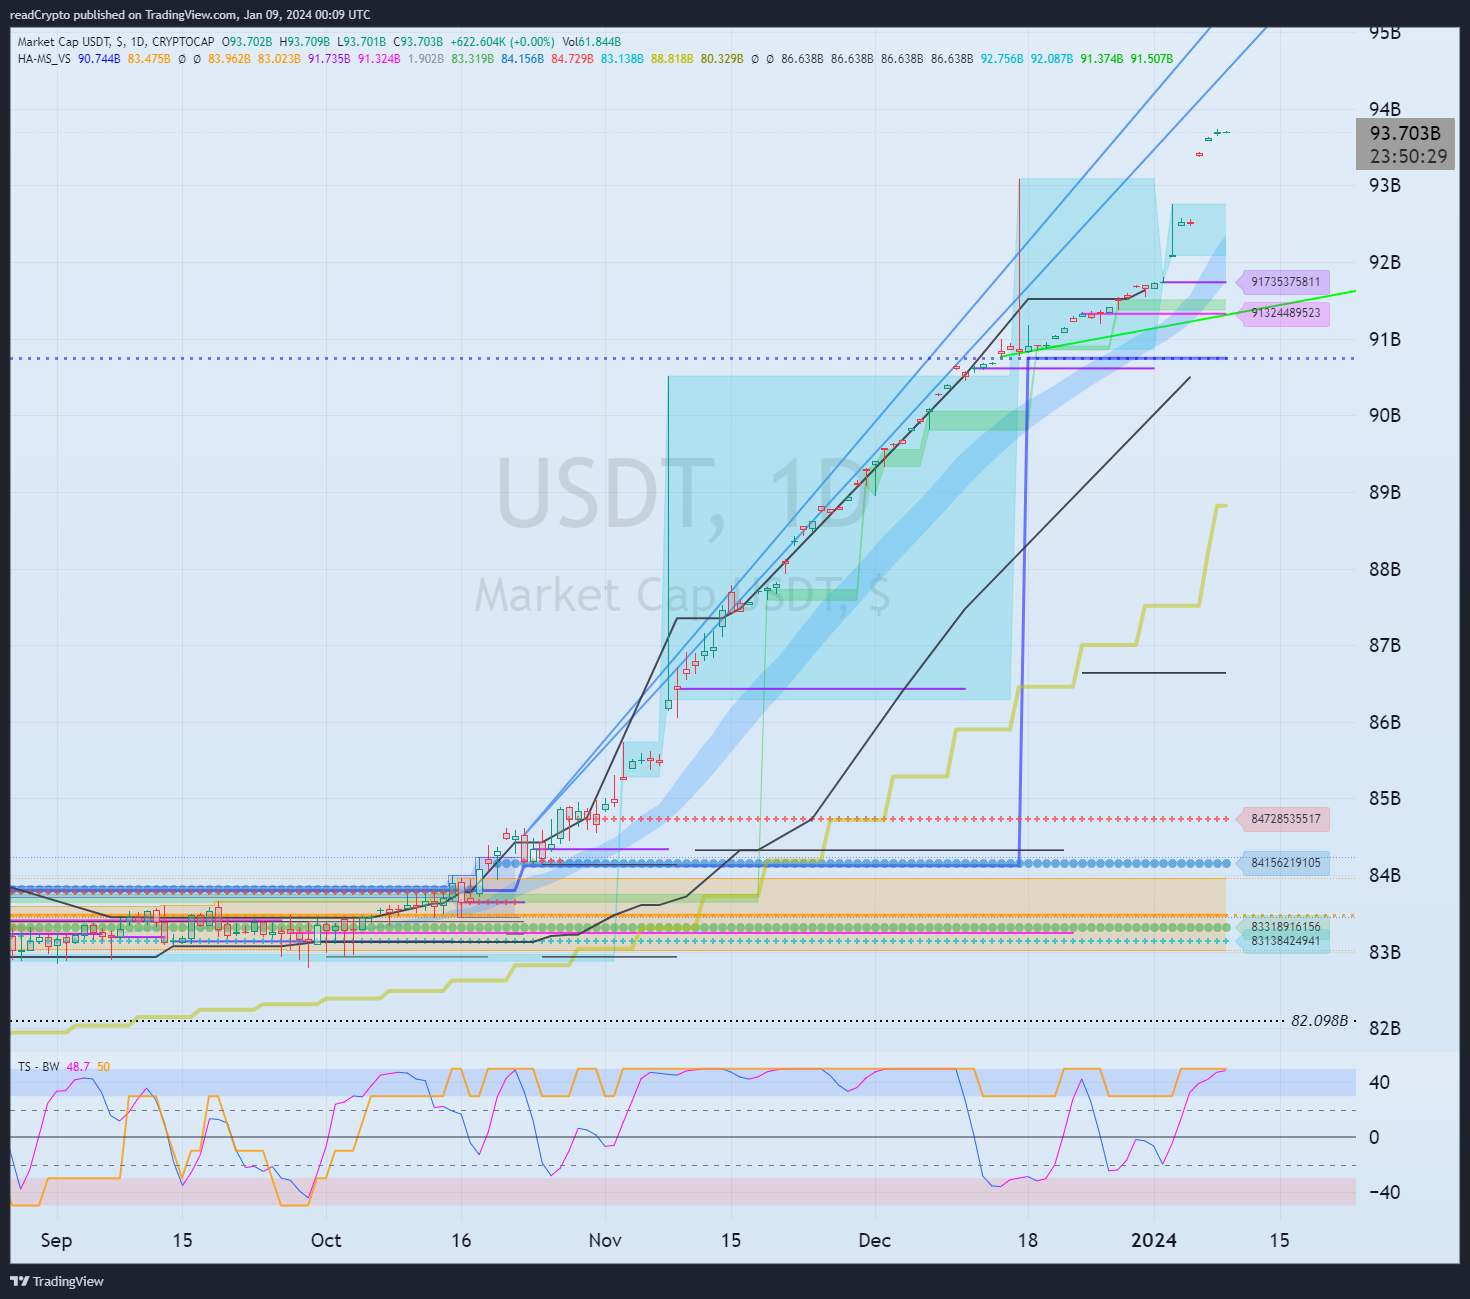Click the indicator value 92.087B

point(1052,59)
